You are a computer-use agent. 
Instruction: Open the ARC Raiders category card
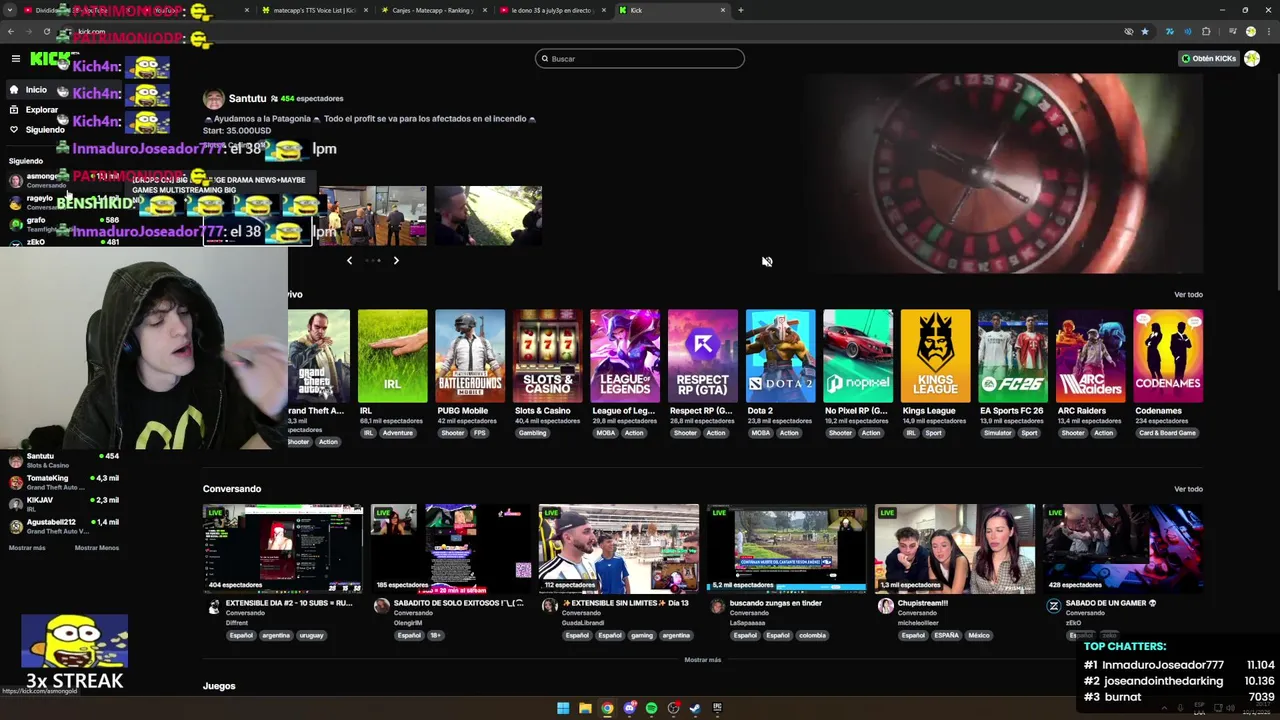click(1090, 356)
